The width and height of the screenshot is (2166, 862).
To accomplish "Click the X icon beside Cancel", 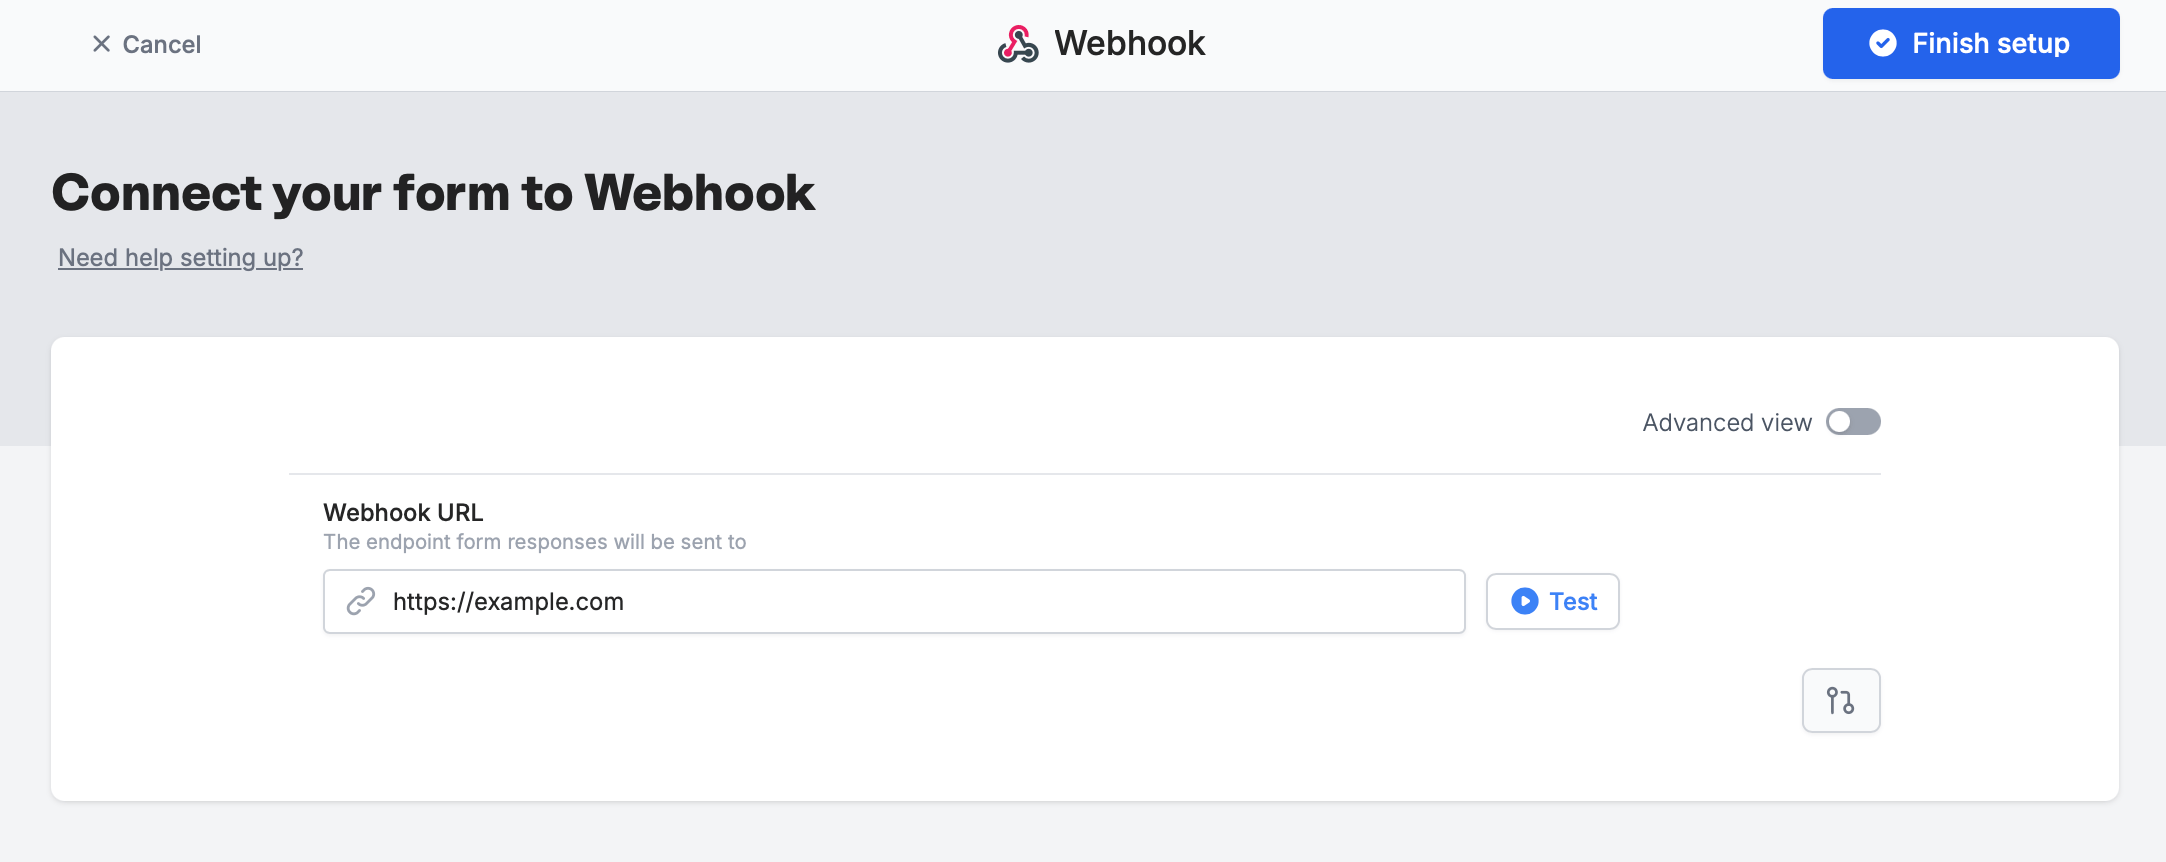I will (x=101, y=44).
